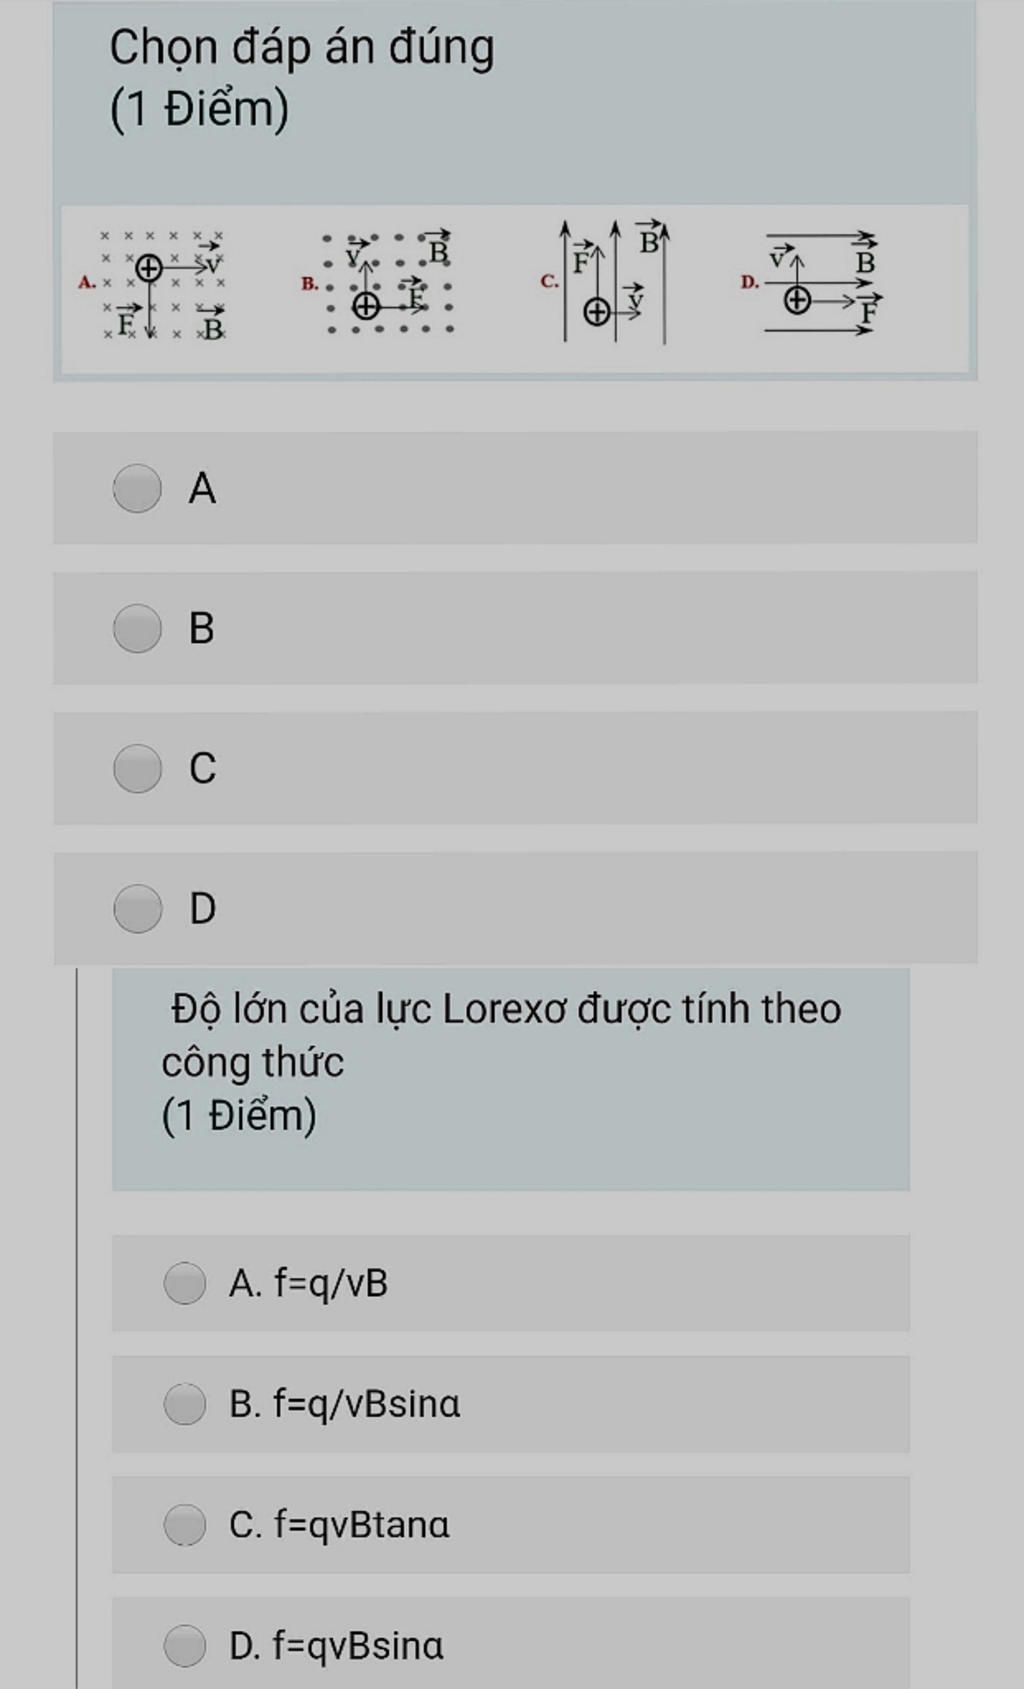The height and width of the screenshot is (1689, 1024).
Task: Choose radio option f=q/vB
Action: point(185,1283)
